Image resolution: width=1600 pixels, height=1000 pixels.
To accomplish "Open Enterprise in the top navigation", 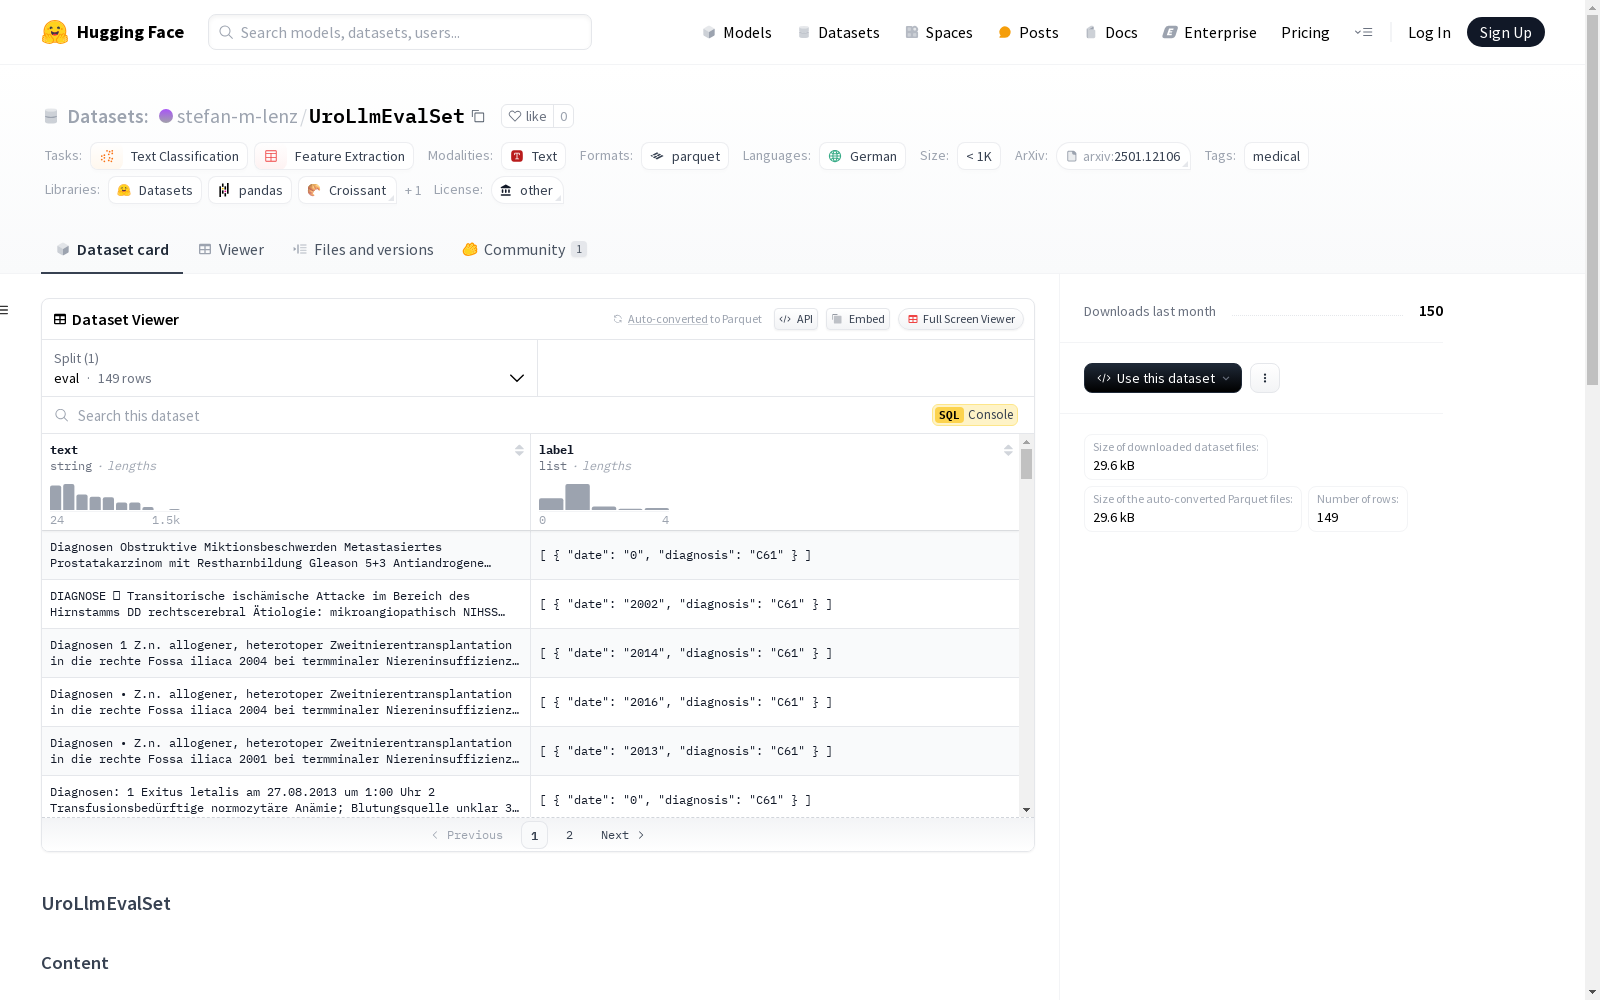I will (1209, 32).
